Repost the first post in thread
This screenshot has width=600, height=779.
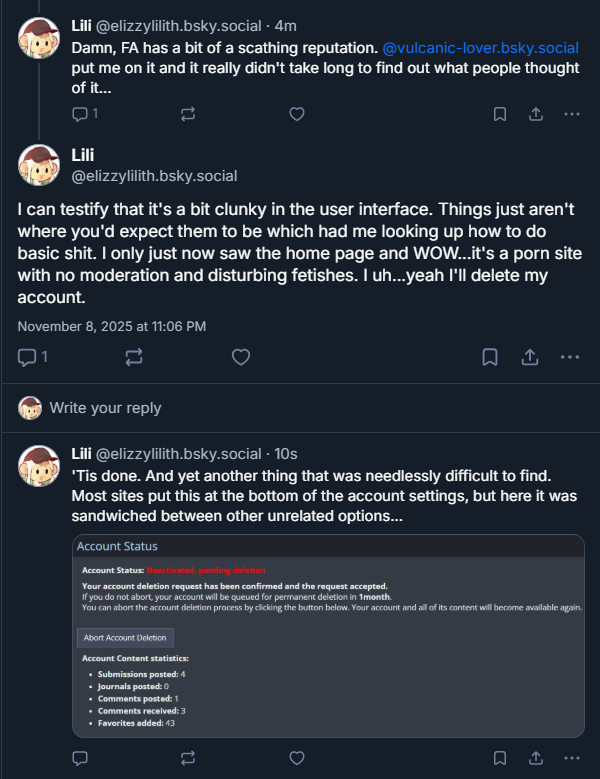(x=188, y=114)
